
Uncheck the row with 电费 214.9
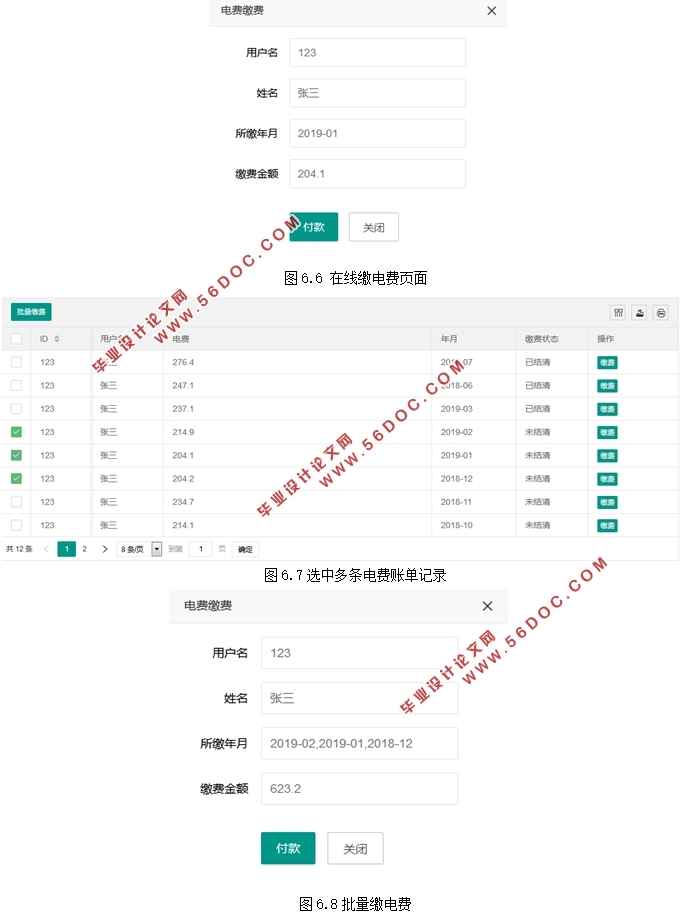coord(16,432)
